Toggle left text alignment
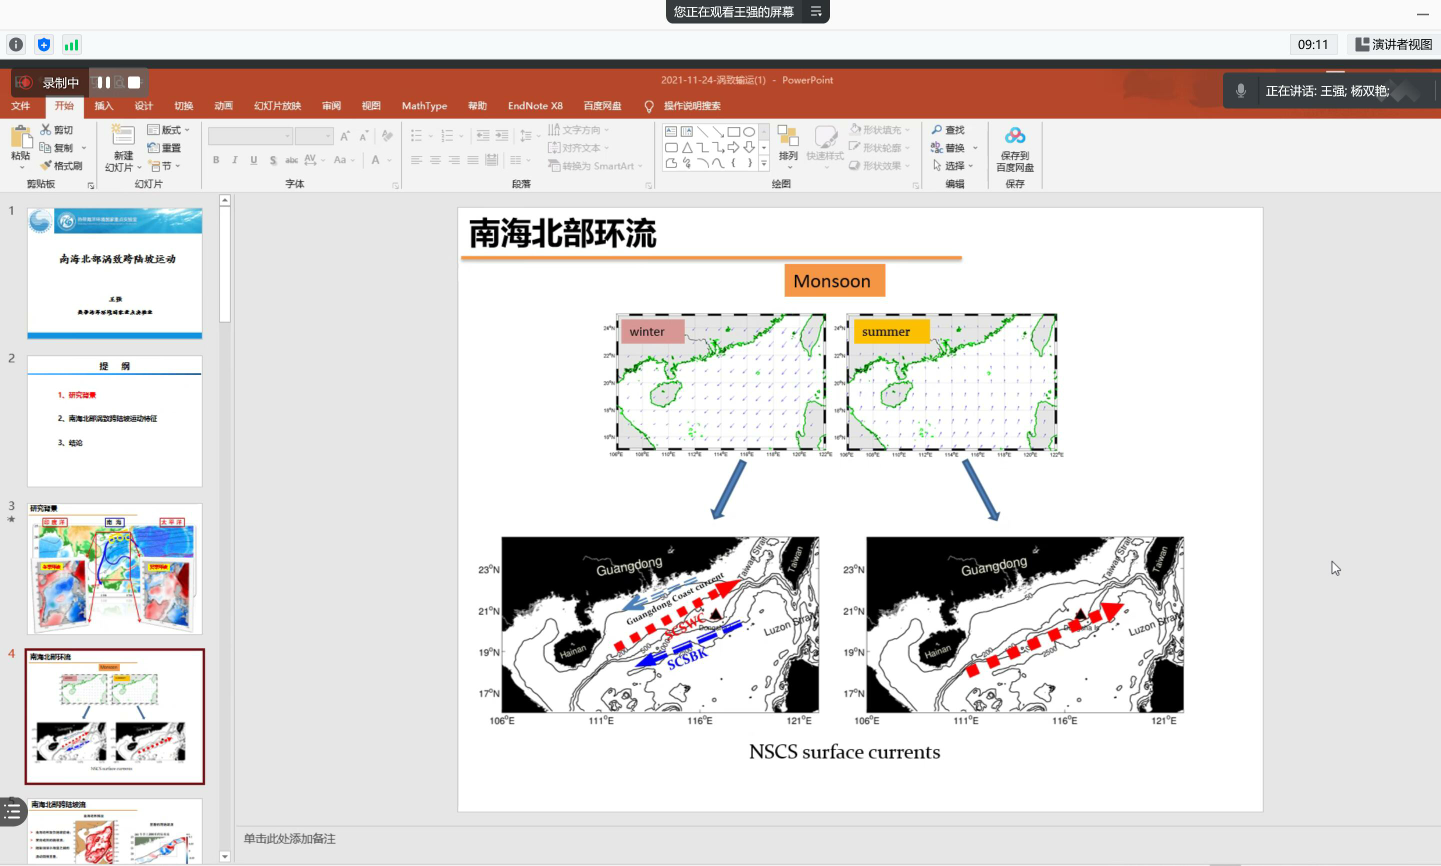This screenshot has width=1441, height=866. pyautogui.click(x=416, y=160)
